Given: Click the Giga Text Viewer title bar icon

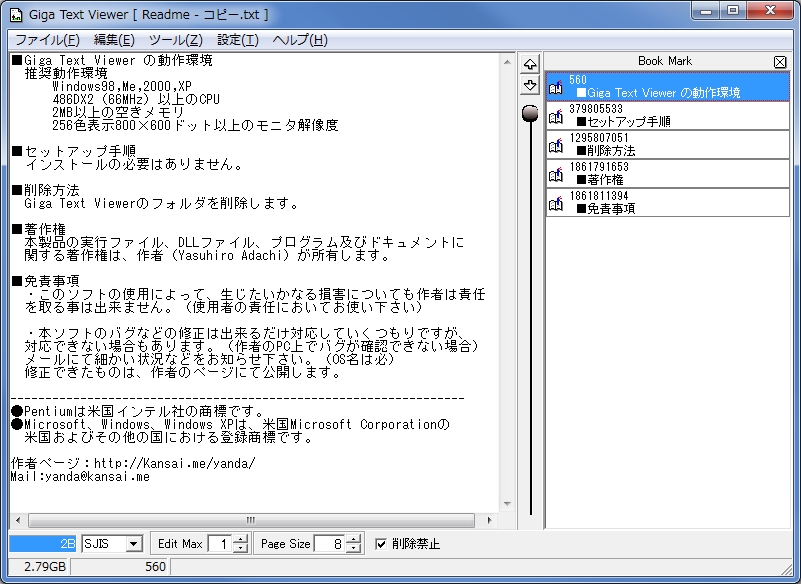Looking at the screenshot, I should tap(16, 12).
